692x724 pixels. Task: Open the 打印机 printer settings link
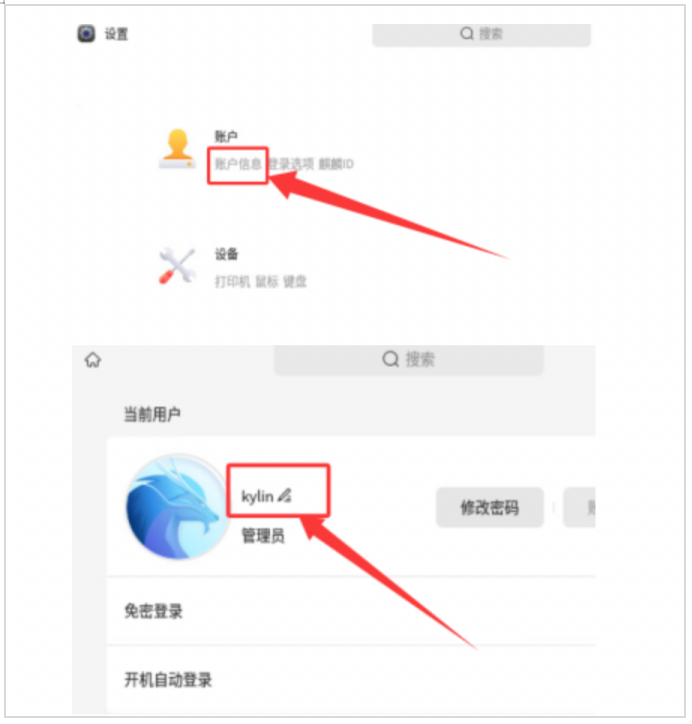[234, 283]
